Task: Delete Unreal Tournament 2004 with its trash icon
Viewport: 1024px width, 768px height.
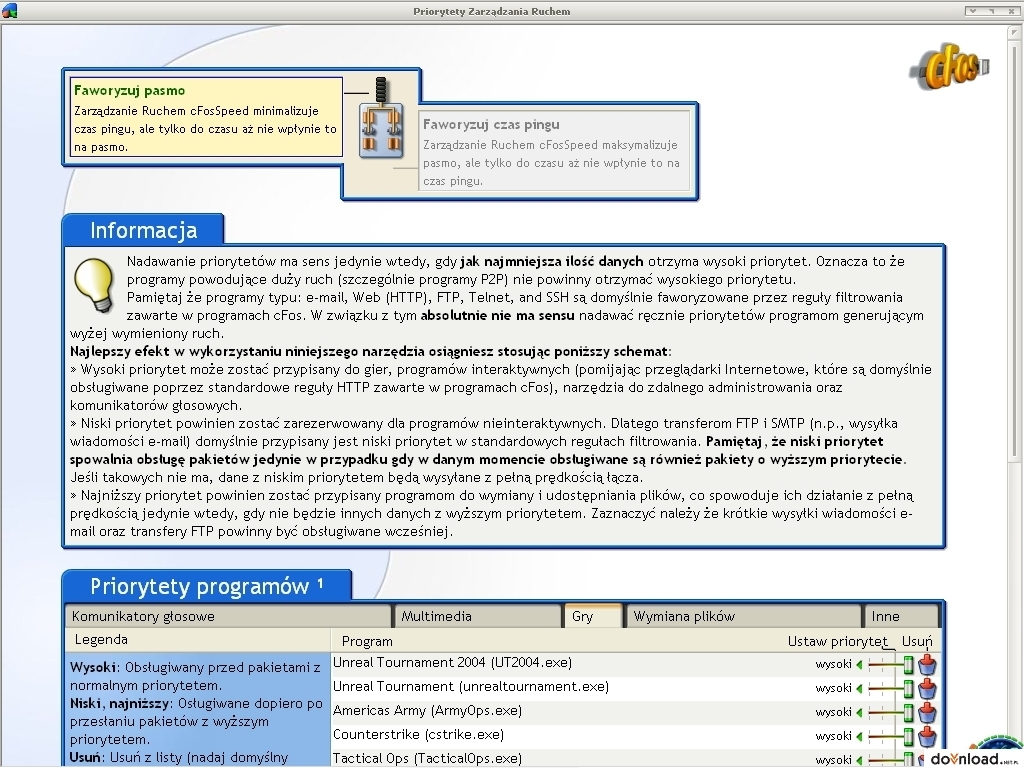Action: pos(927,665)
